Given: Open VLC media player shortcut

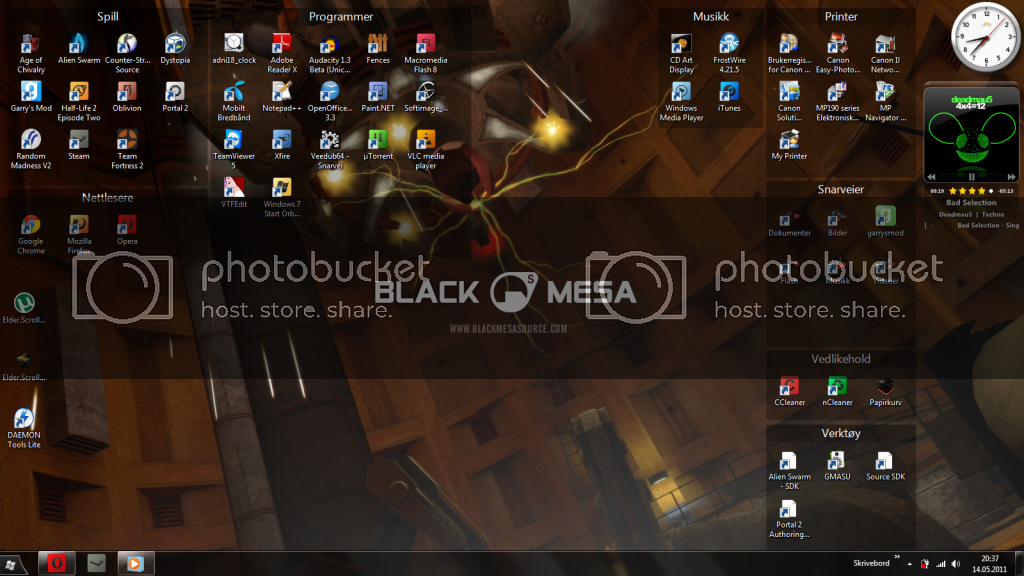Looking at the screenshot, I should 426,141.
